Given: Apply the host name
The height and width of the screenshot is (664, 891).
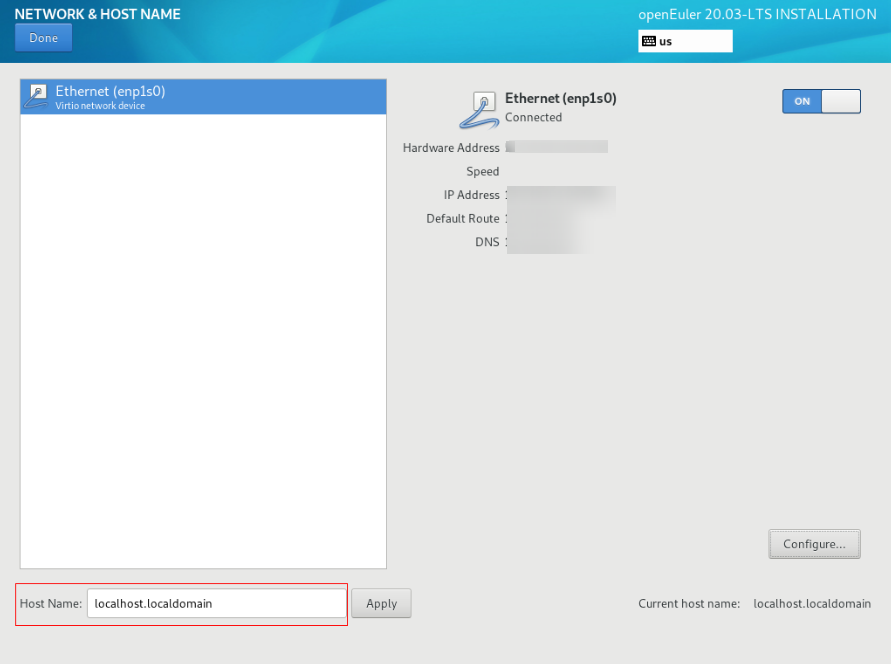Looking at the screenshot, I should click(x=381, y=603).
